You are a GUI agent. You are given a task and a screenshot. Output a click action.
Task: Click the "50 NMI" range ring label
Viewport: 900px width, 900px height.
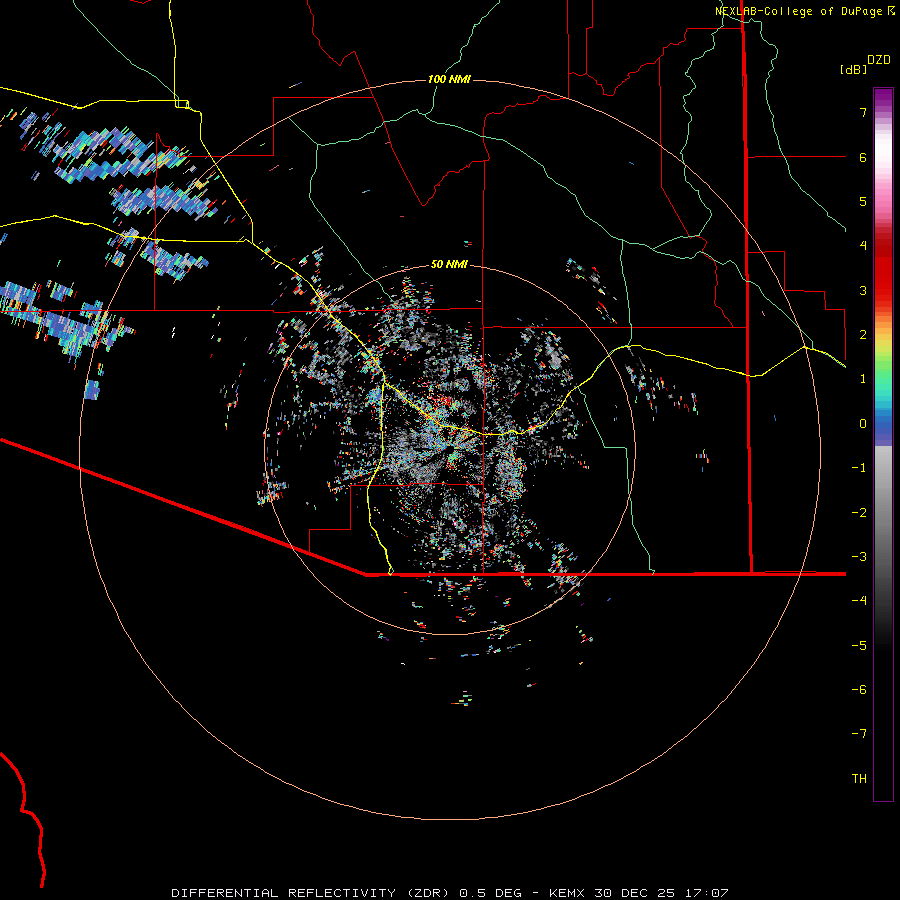coord(449,264)
